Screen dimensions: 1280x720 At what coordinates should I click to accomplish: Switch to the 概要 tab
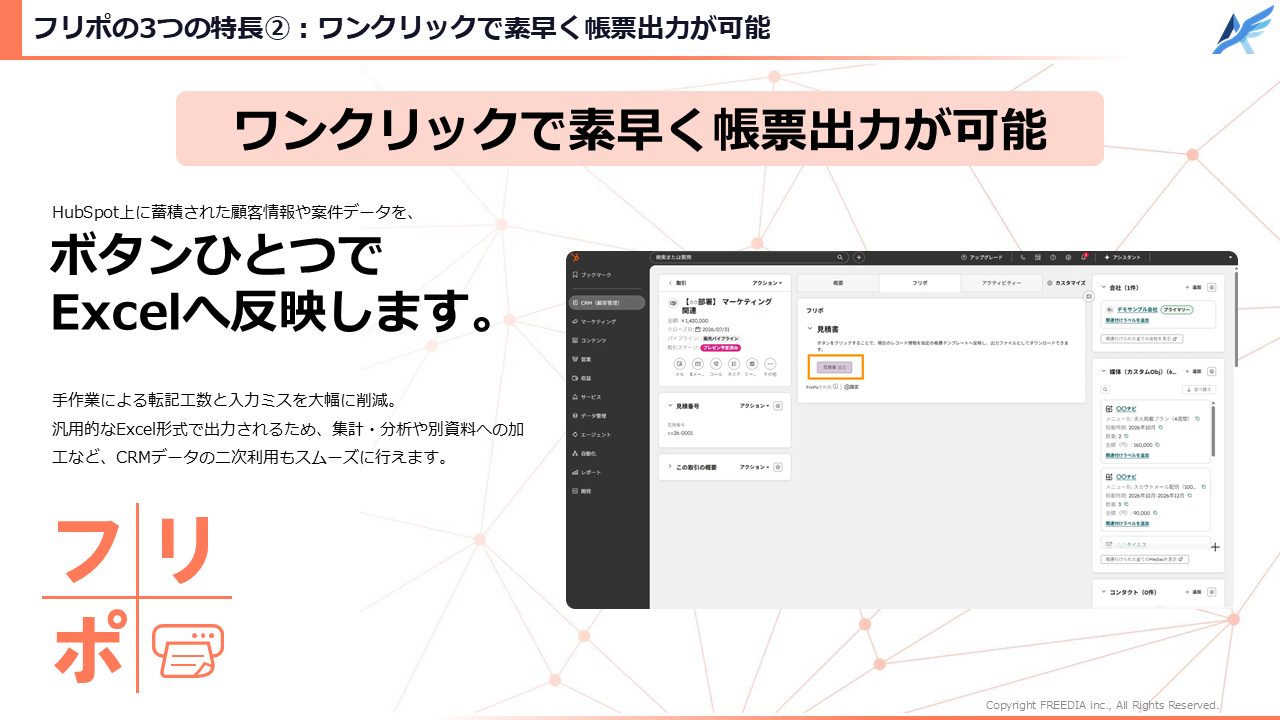coord(838,283)
